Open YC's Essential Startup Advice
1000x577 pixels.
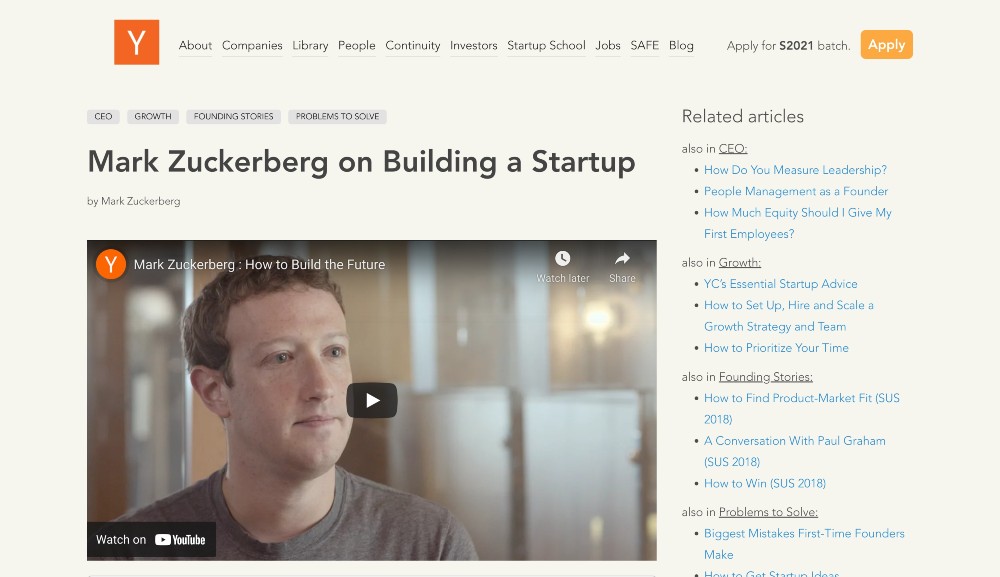[780, 284]
